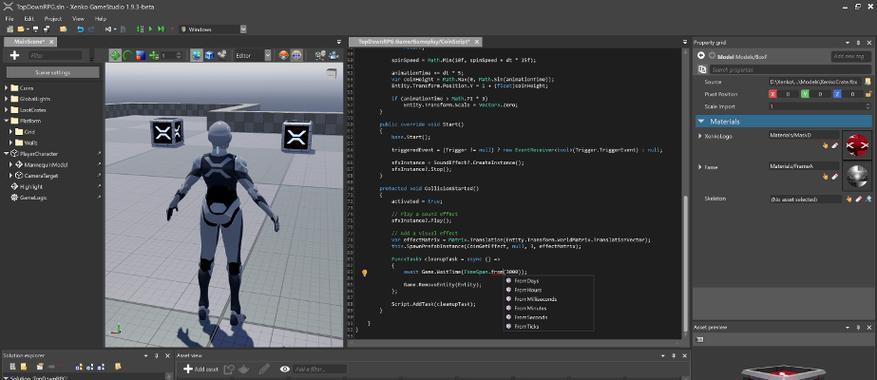Select the Highlight entity

point(31,186)
